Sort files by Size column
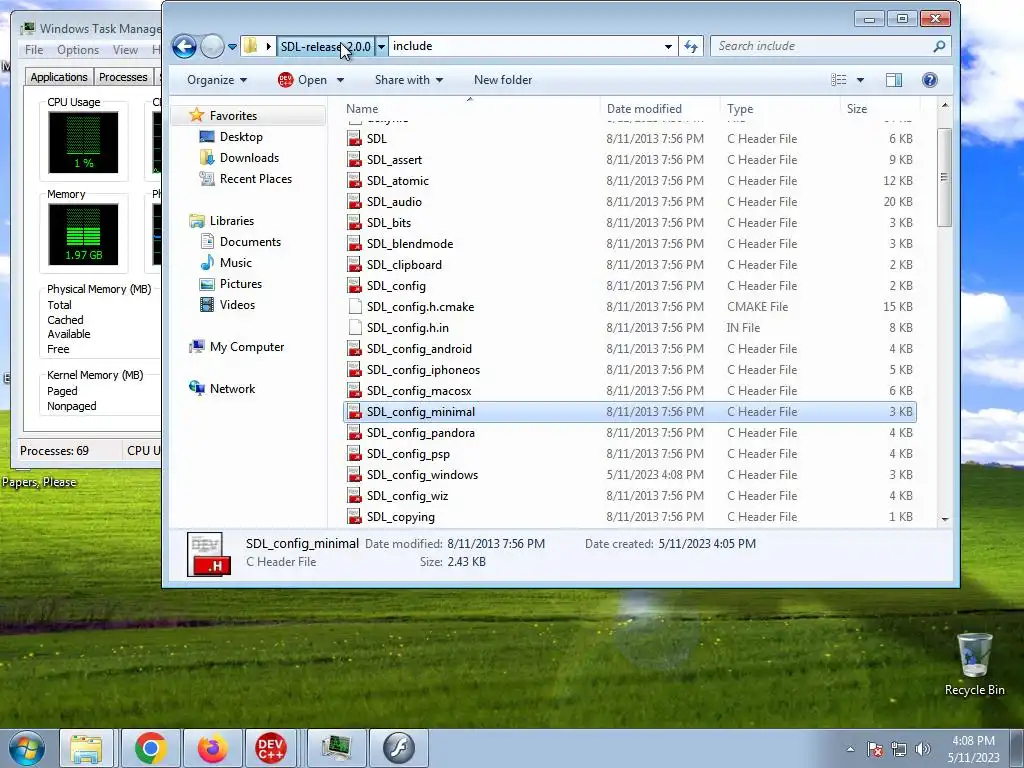This screenshot has width=1024, height=768. 880,109
